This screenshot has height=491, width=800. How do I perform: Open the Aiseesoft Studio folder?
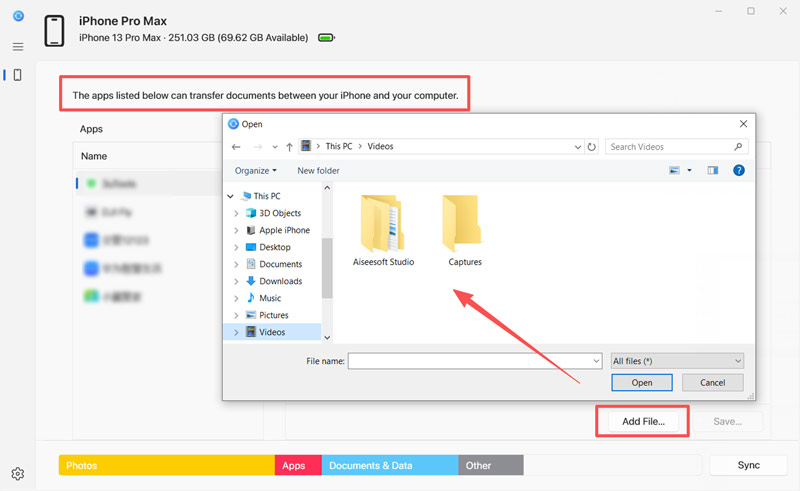tap(383, 231)
